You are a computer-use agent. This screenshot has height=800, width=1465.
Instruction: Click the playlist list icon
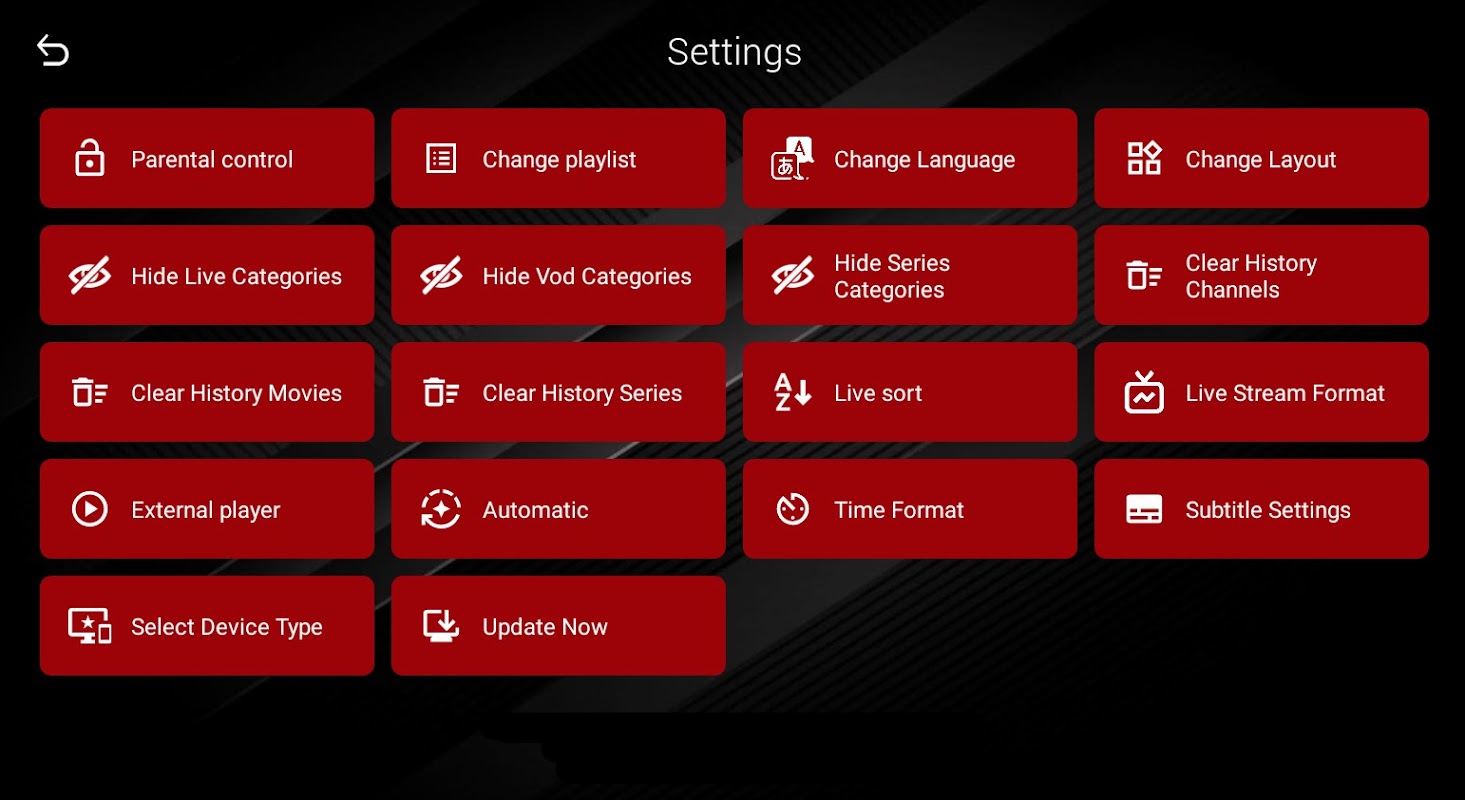click(441, 158)
